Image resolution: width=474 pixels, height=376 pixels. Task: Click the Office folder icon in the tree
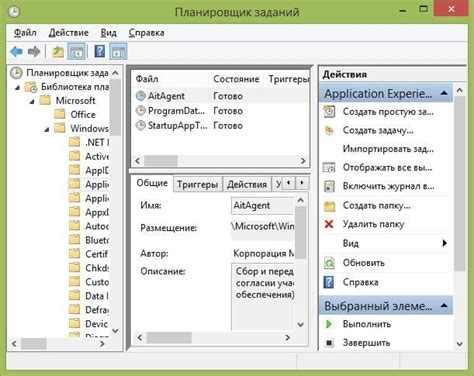tap(60, 114)
